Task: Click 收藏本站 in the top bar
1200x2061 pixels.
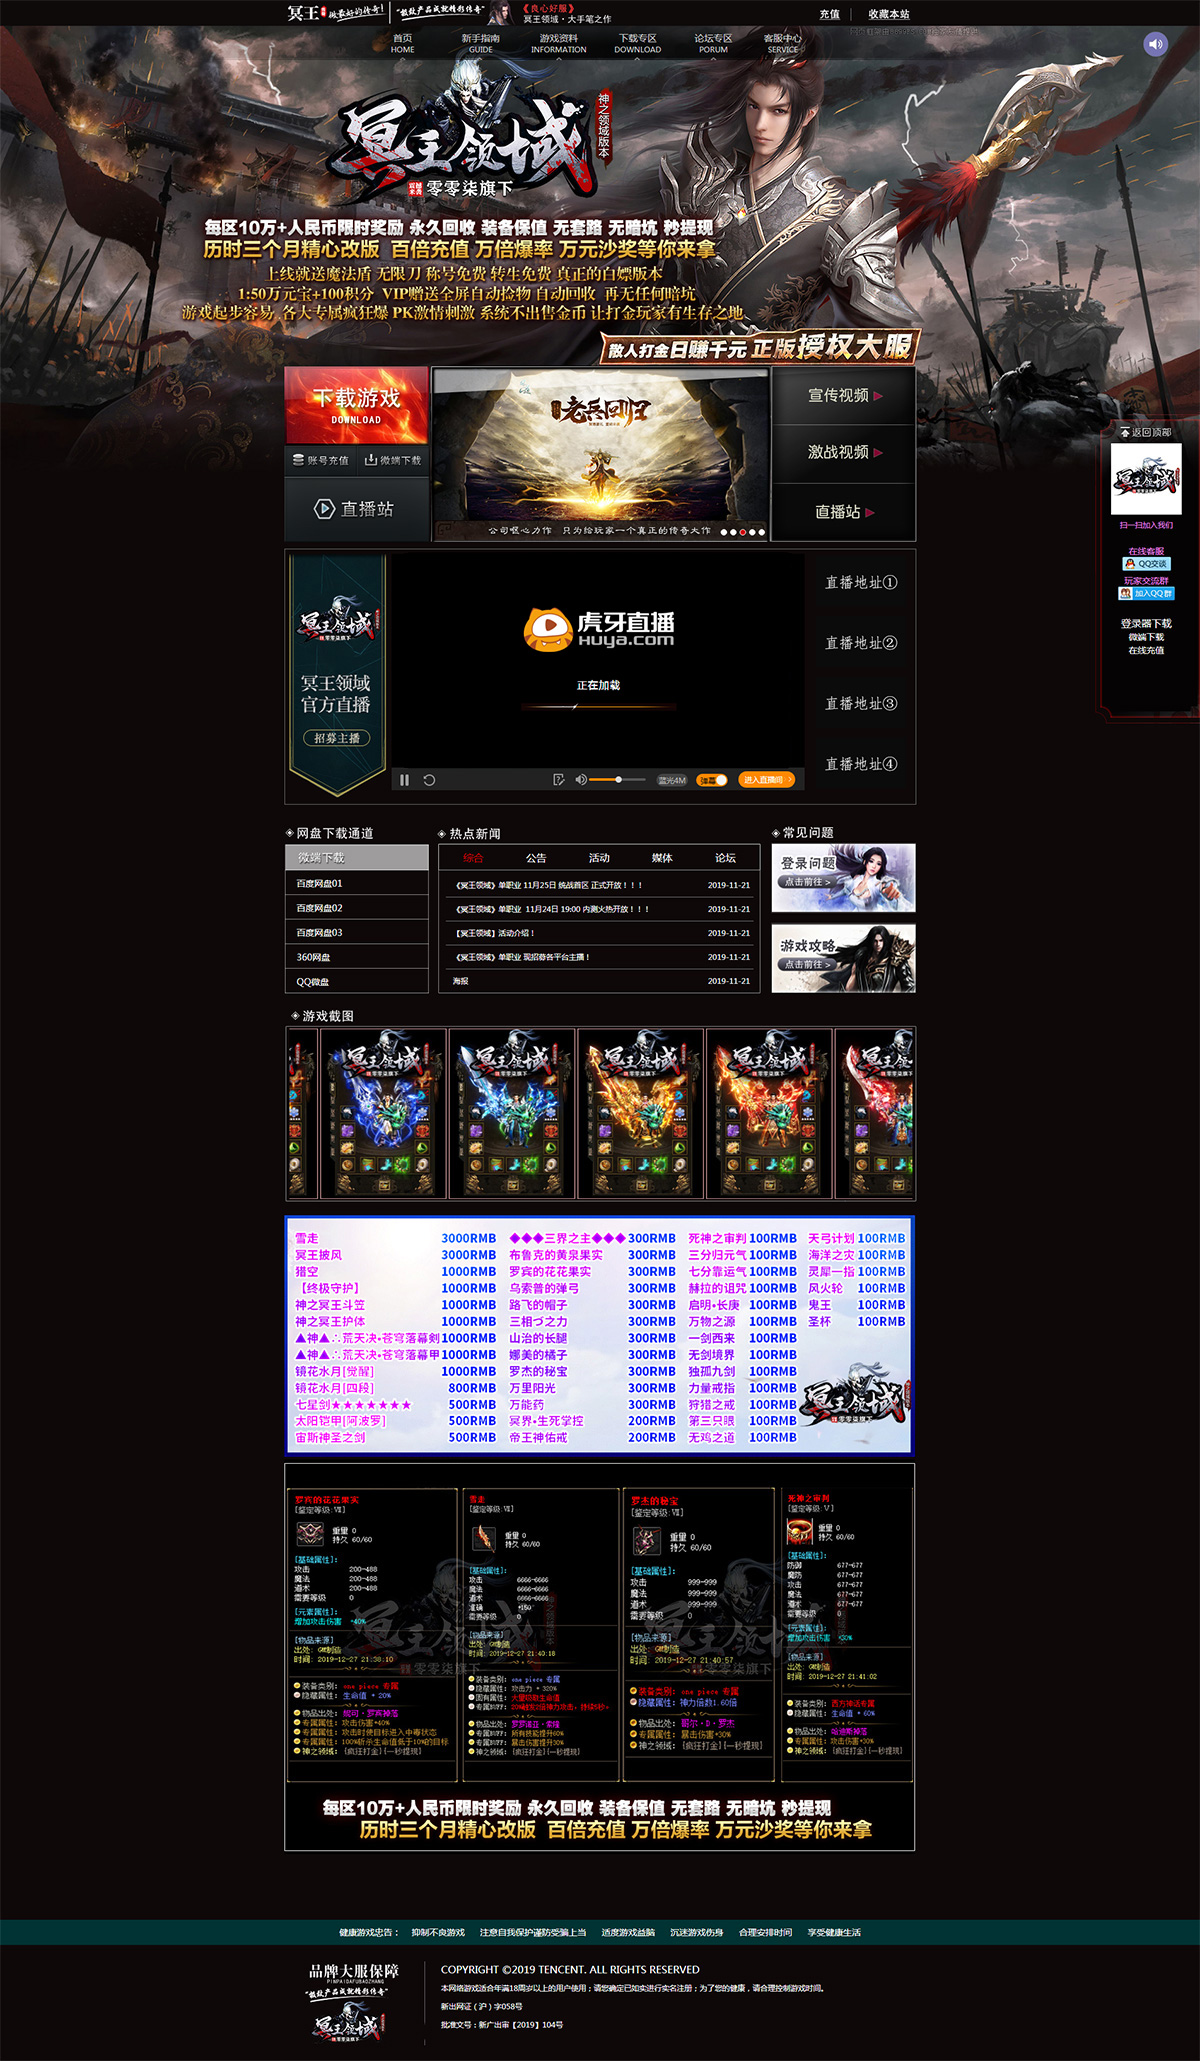Action: 889,14
